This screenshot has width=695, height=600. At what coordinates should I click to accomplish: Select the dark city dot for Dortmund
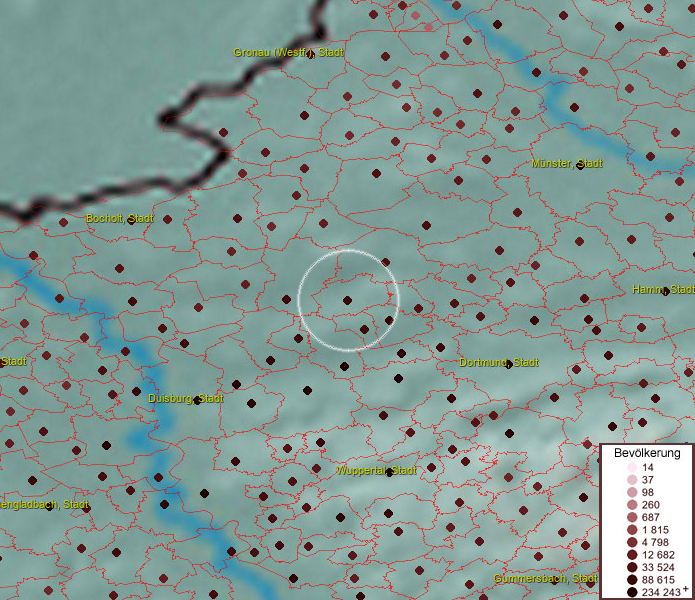click(x=509, y=364)
